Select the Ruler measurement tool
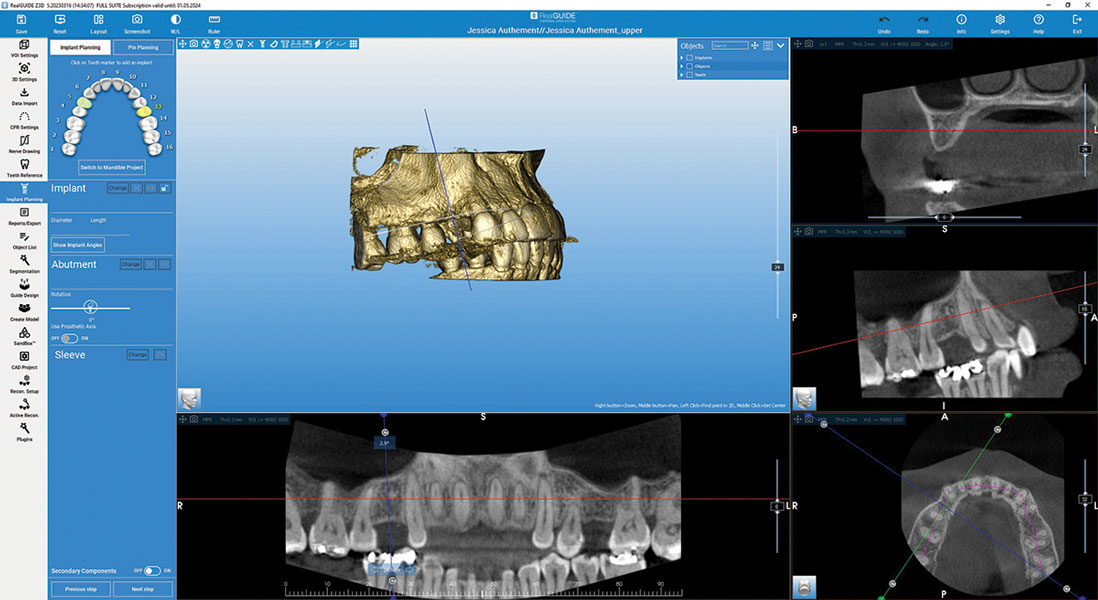 tap(214, 20)
